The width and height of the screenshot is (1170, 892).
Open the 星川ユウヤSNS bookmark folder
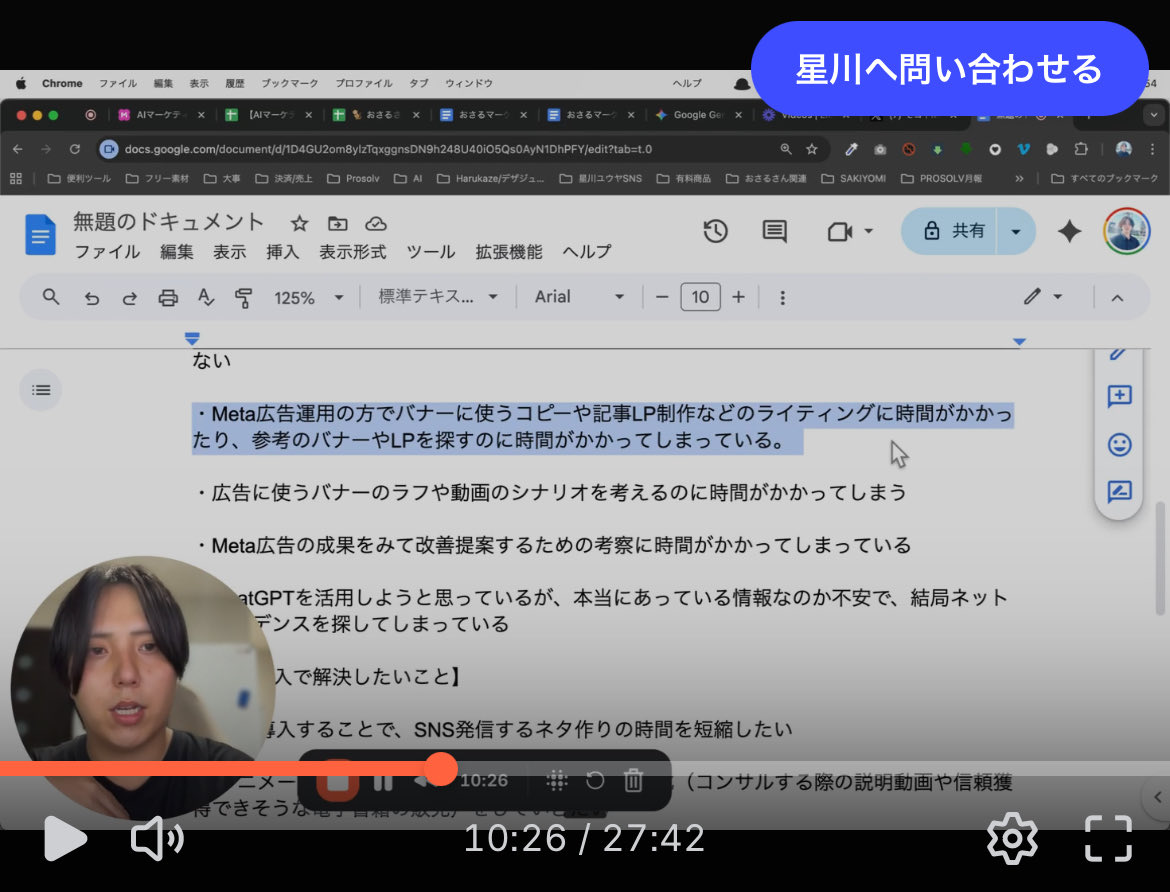pos(600,178)
